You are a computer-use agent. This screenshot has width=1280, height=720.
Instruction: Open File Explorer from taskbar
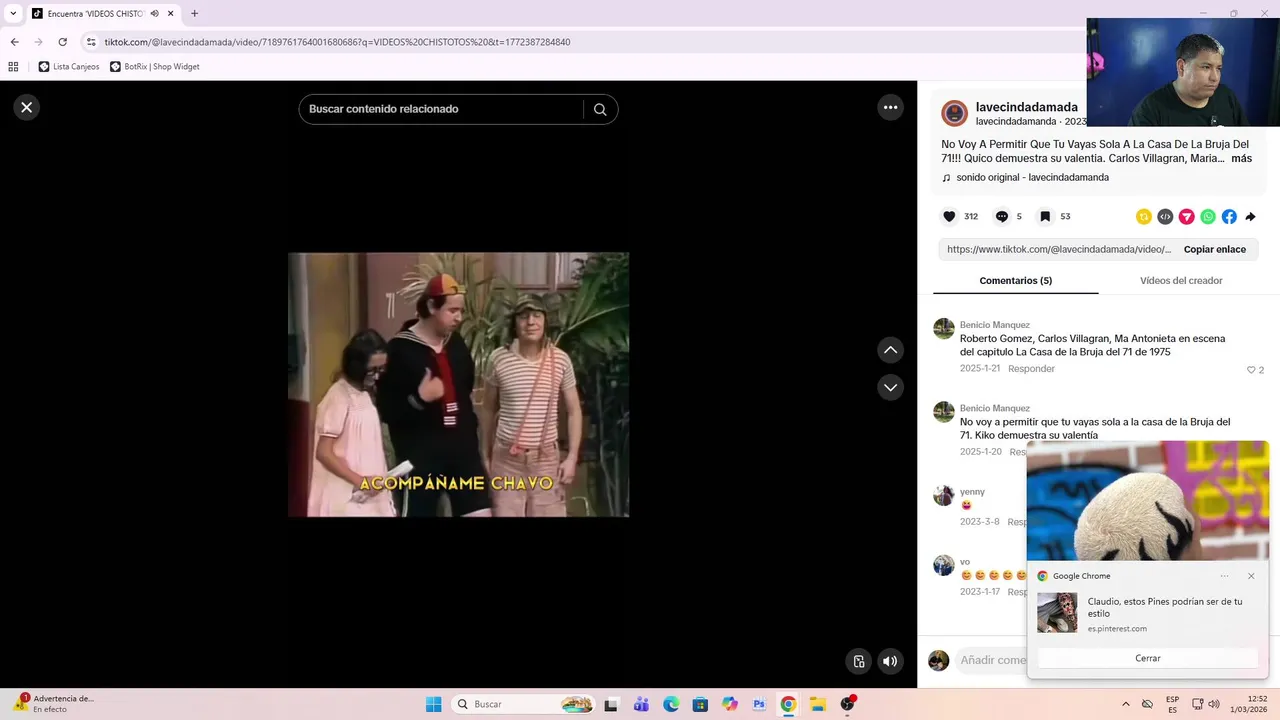[x=817, y=704]
